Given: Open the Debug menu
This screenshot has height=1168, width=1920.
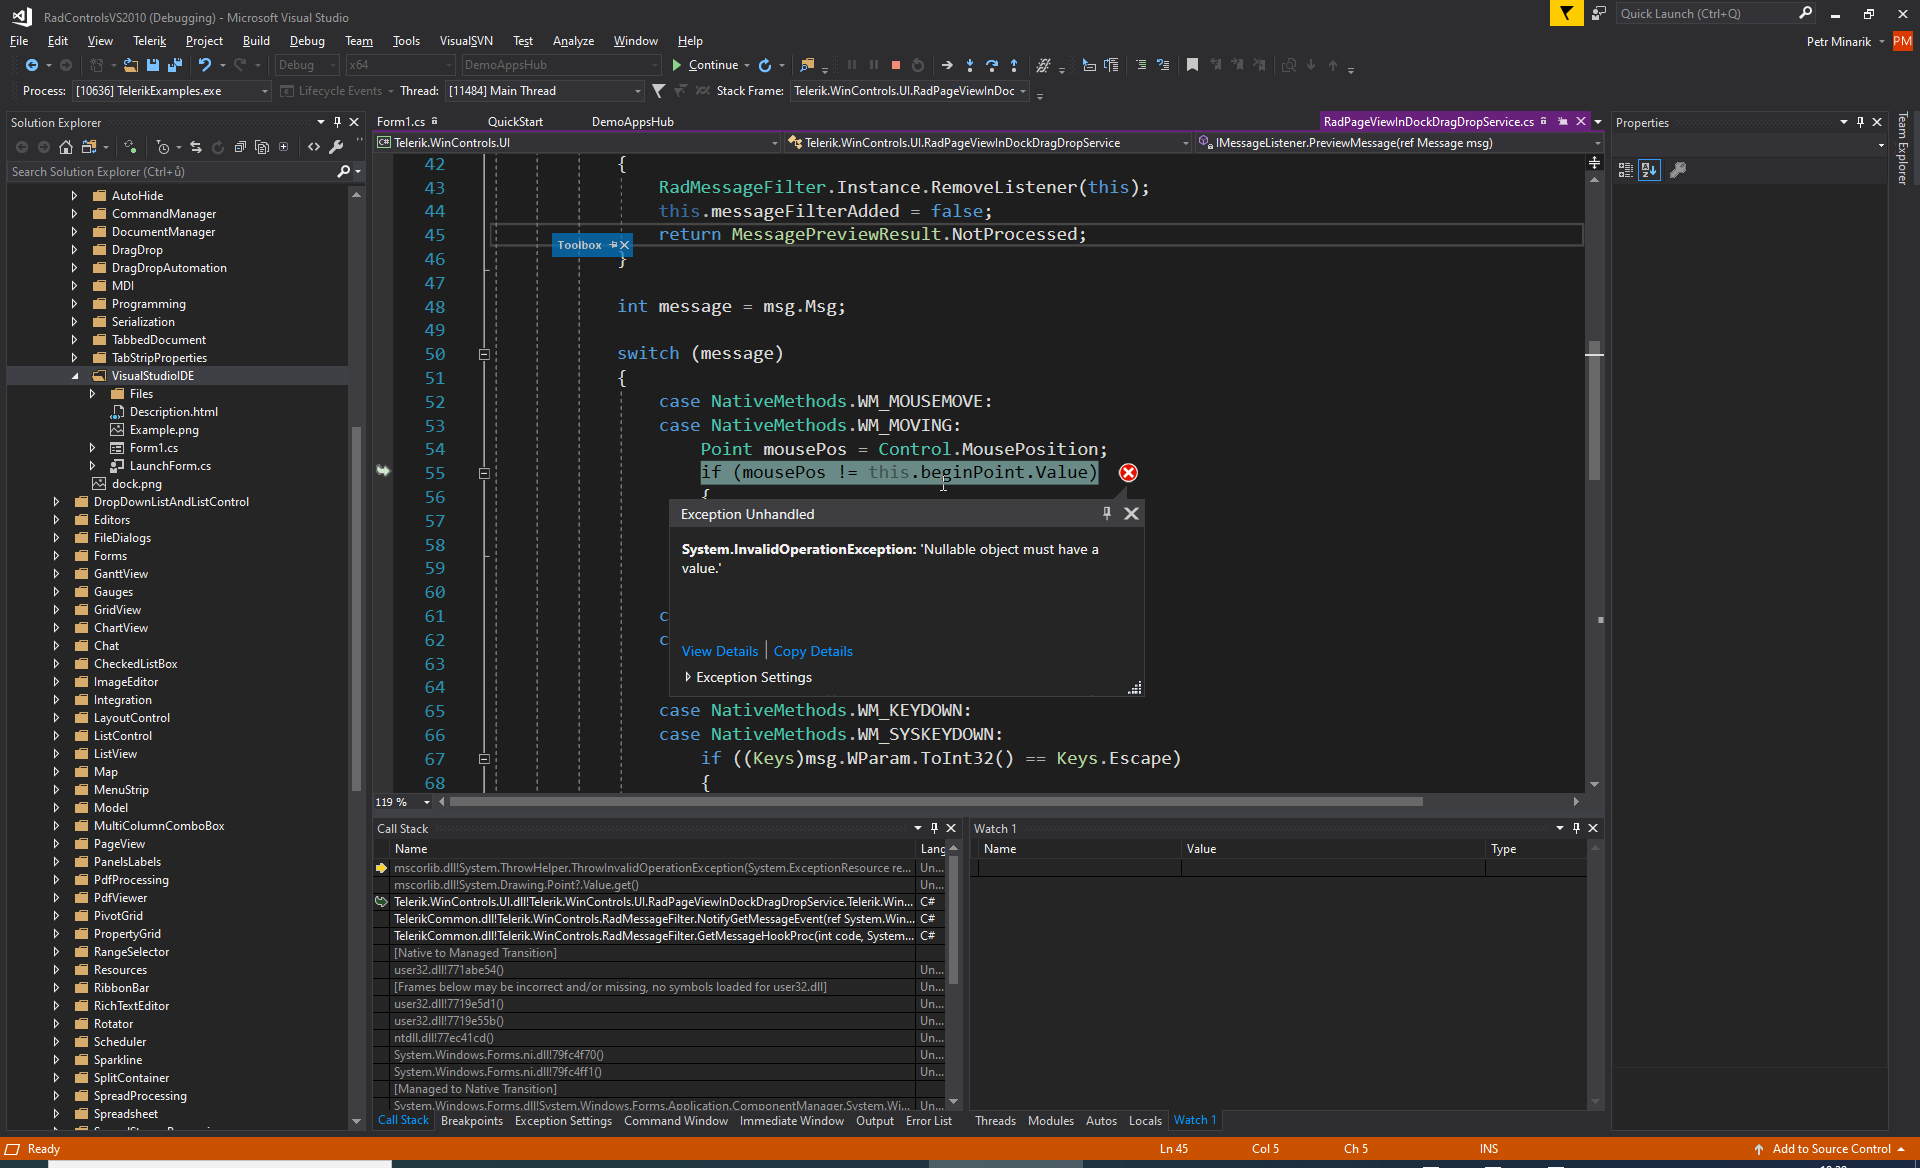Looking at the screenshot, I should point(307,41).
